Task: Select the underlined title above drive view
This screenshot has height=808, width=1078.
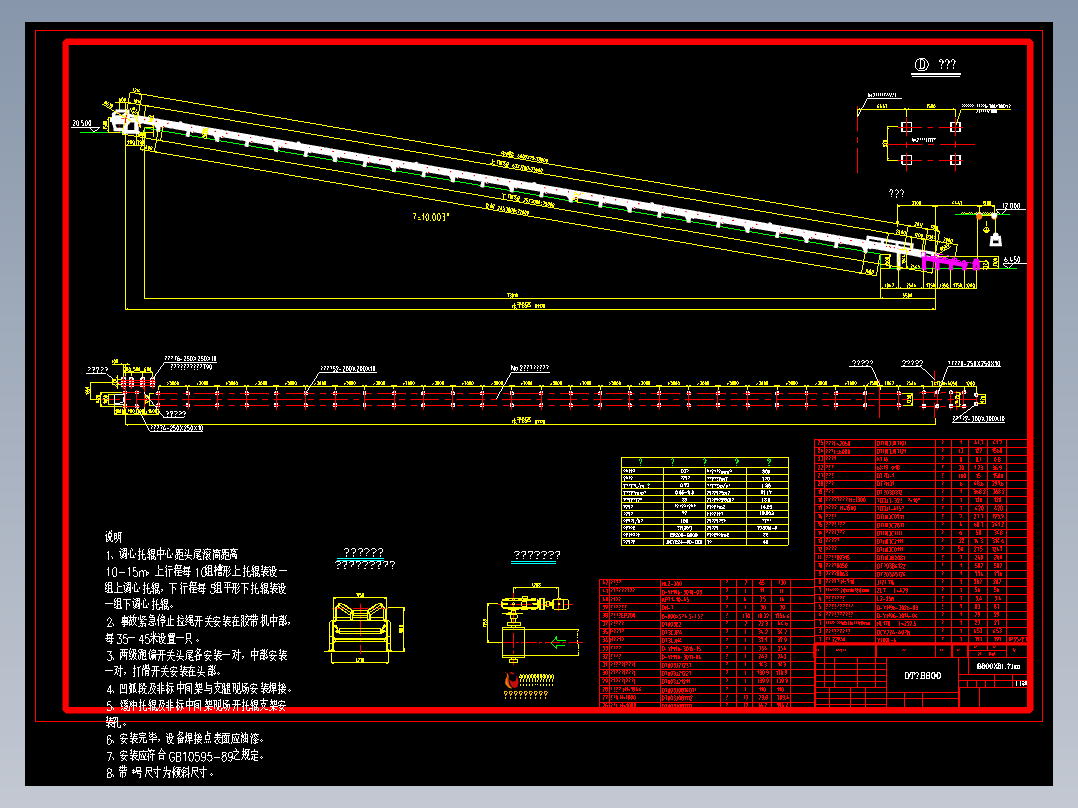Action: point(537,555)
